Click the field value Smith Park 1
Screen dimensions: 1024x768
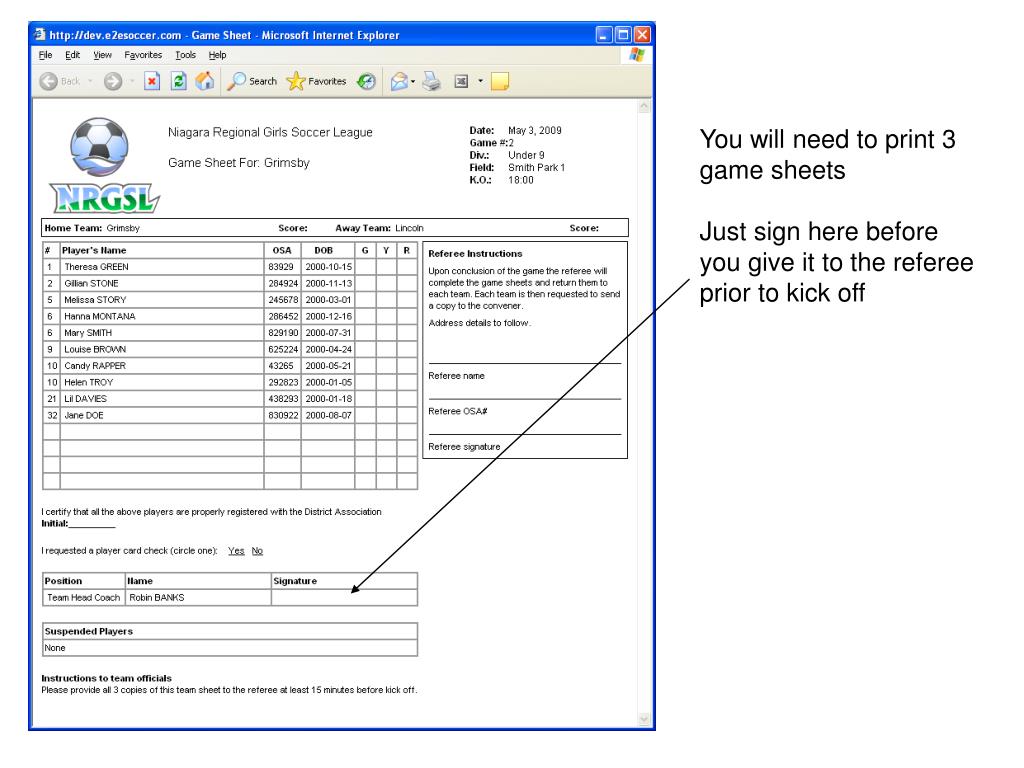537,167
